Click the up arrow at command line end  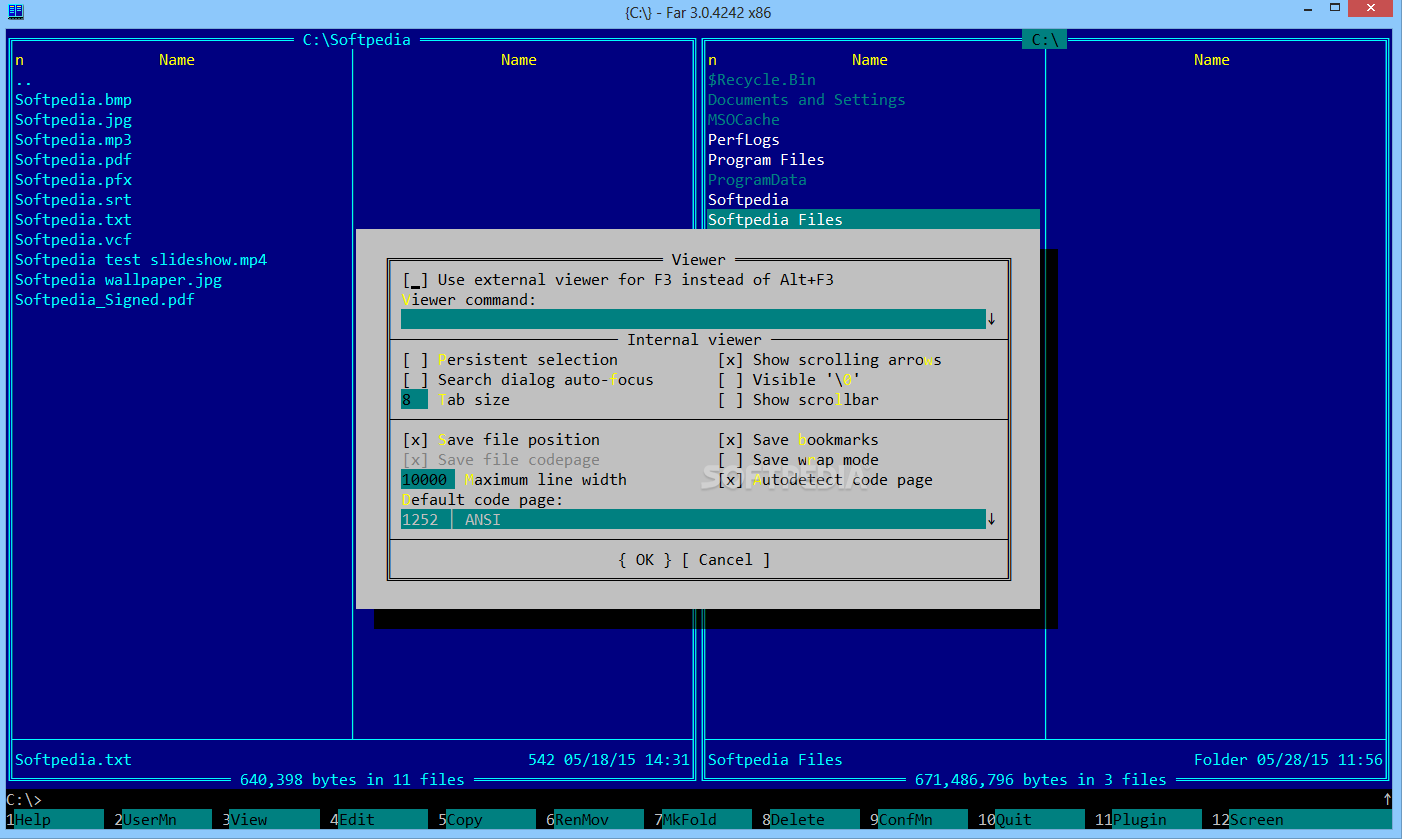coord(1387,799)
